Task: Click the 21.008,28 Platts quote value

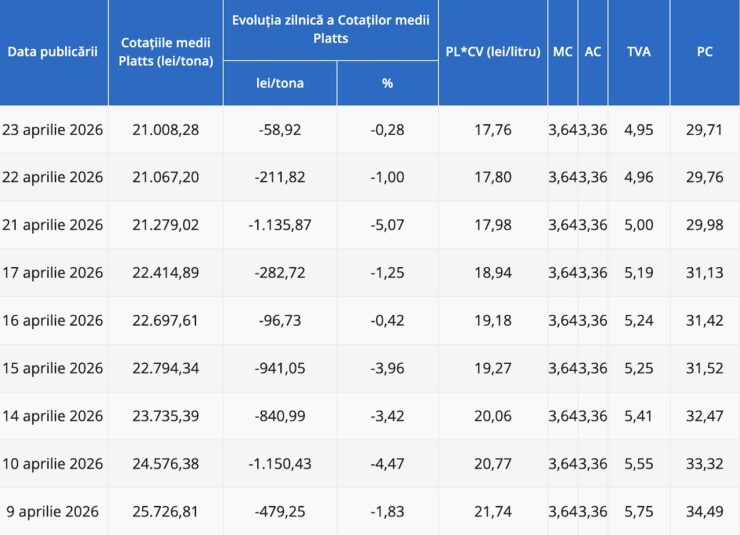Action: (x=165, y=129)
